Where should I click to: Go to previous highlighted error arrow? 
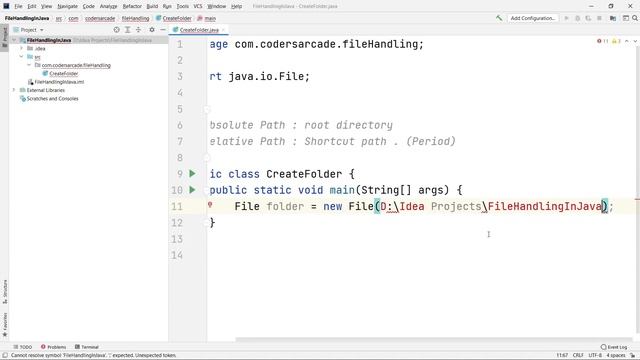(627, 41)
